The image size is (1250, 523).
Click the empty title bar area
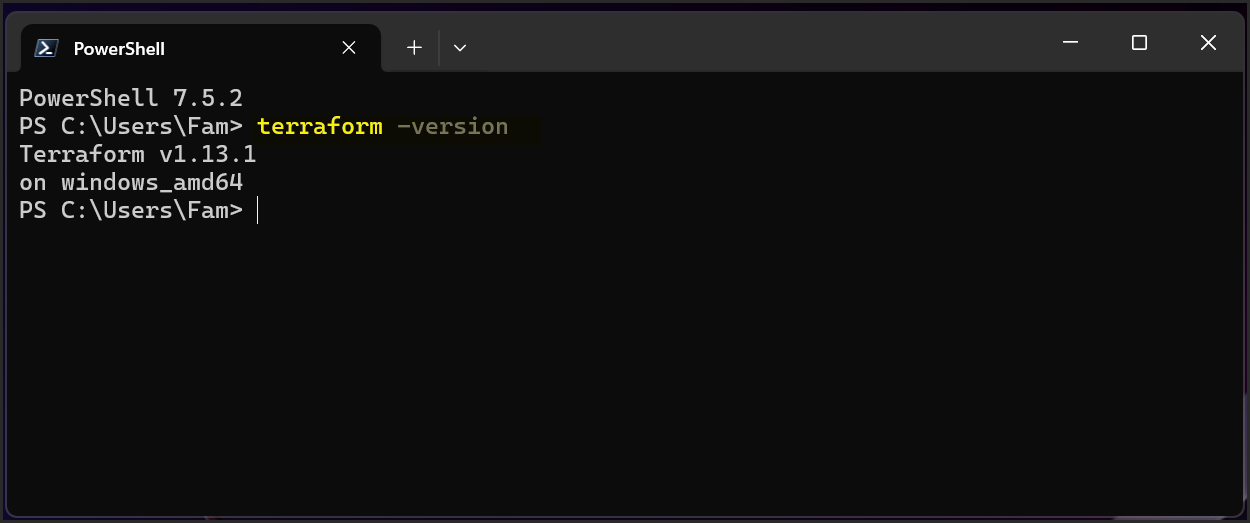pos(750,45)
